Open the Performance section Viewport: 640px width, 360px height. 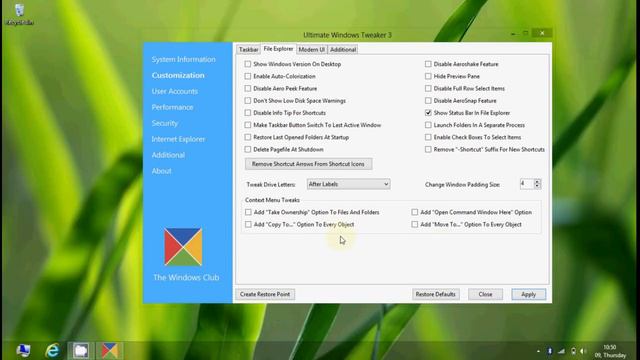pos(172,107)
